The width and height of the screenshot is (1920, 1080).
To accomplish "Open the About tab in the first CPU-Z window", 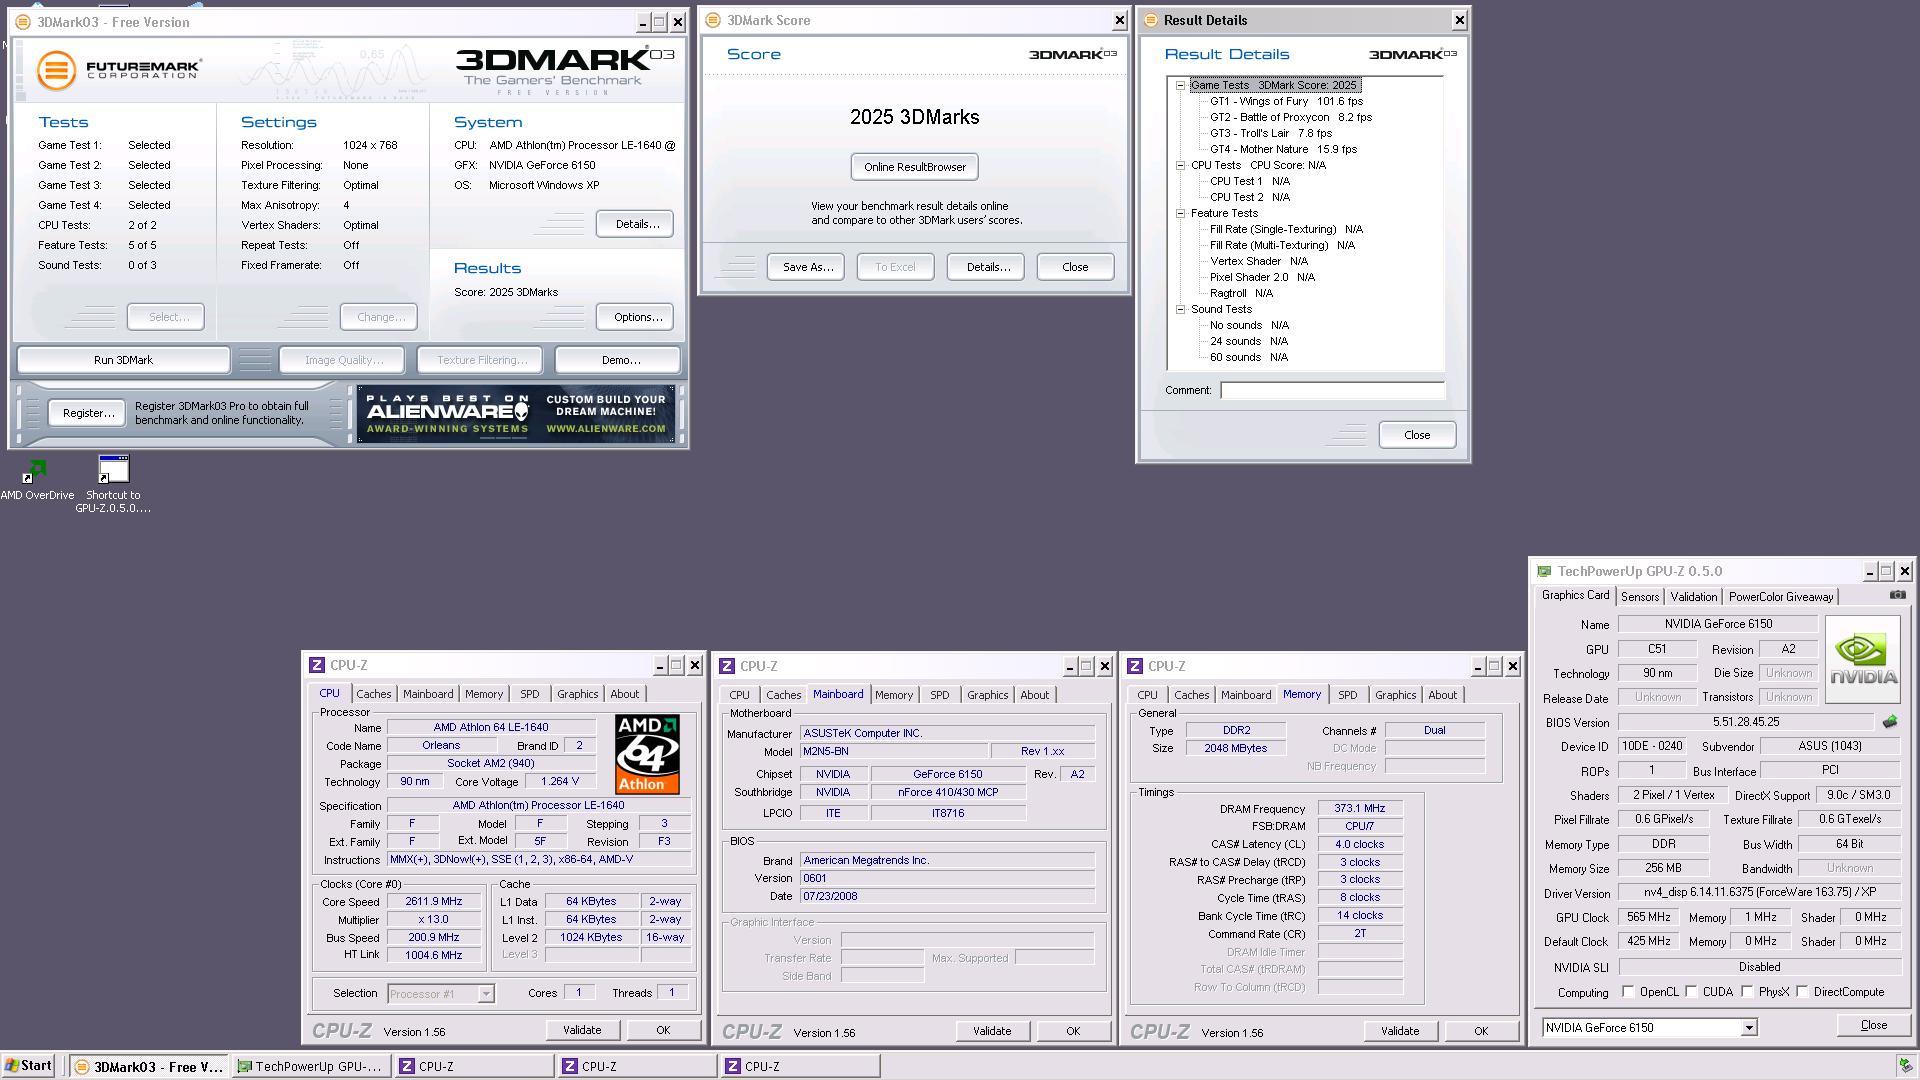I will pos(624,694).
